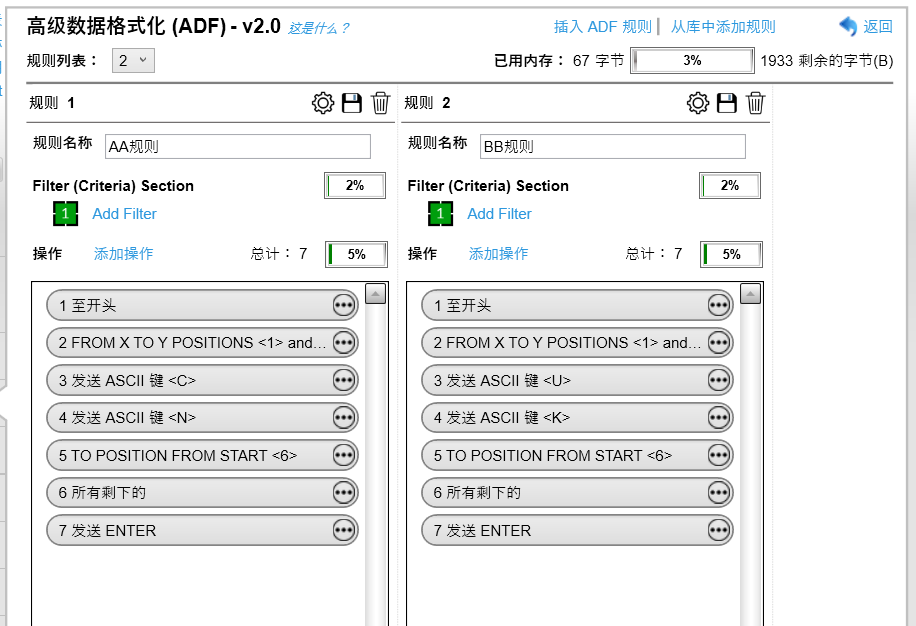916x626 pixels.
Task: Click 添加操作 in rule 2
Action: point(499,254)
